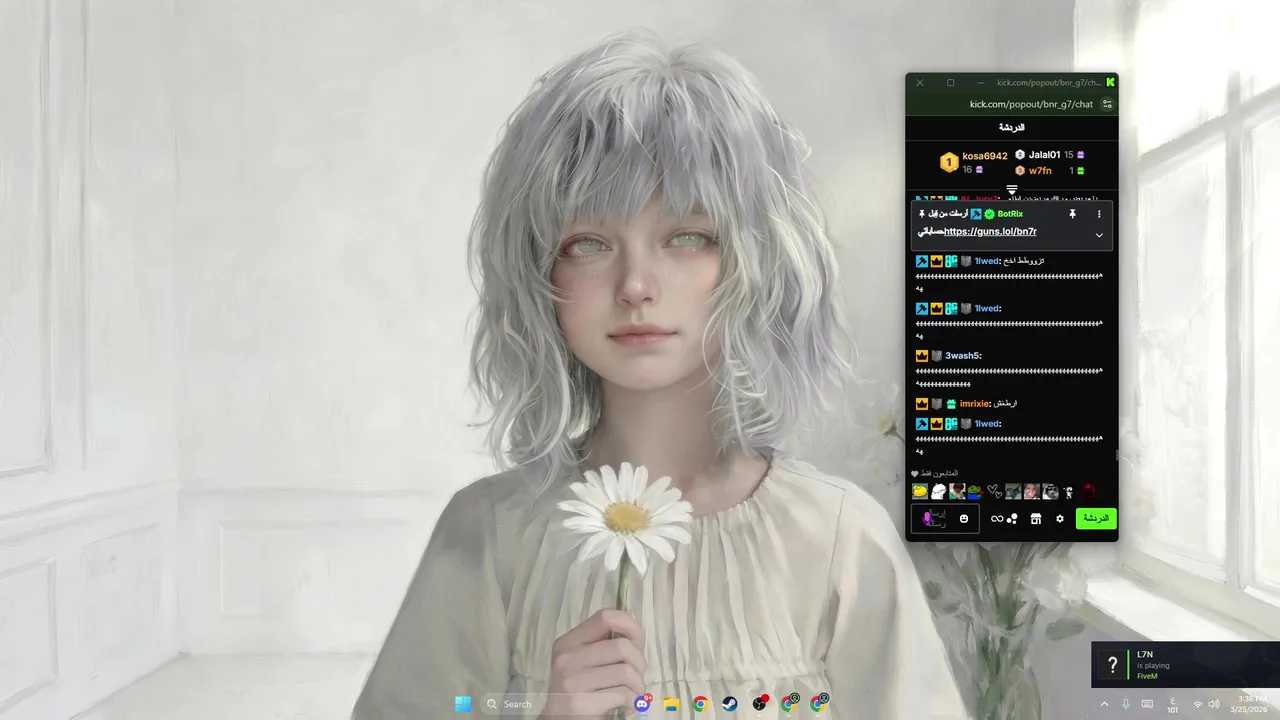Click the taskbar Search box
1280x720 pixels.
click(x=554, y=704)
